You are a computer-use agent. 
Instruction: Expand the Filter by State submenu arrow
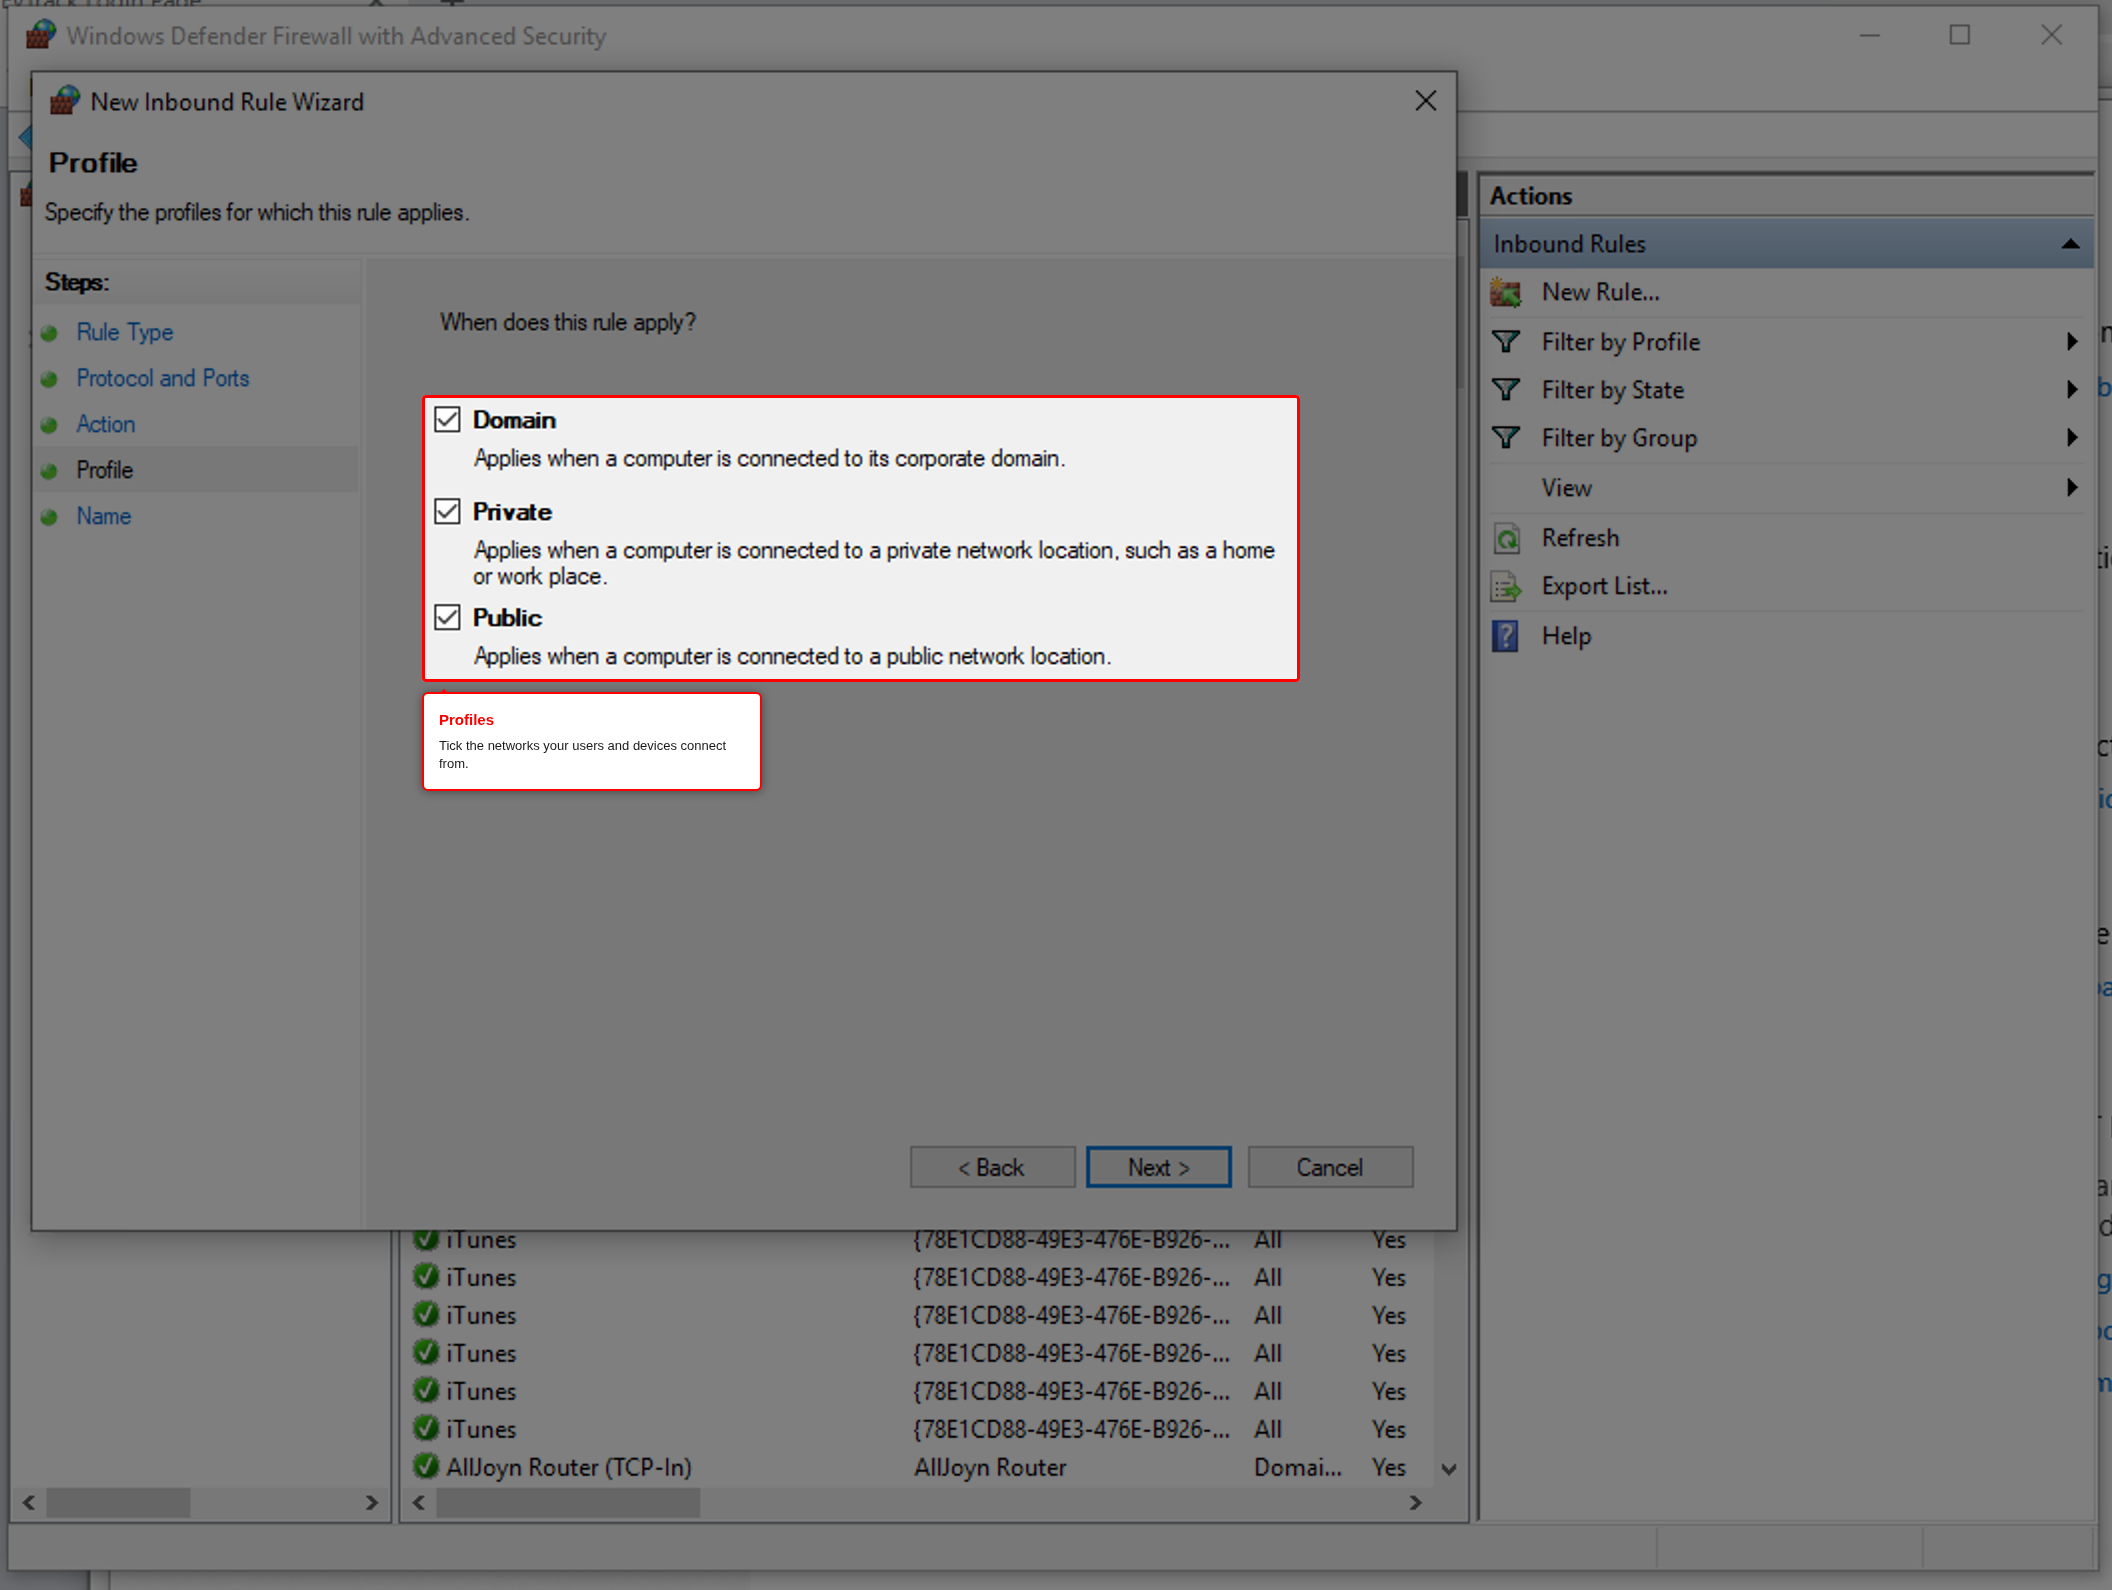pyautogui.click(x=2072, y=390)
